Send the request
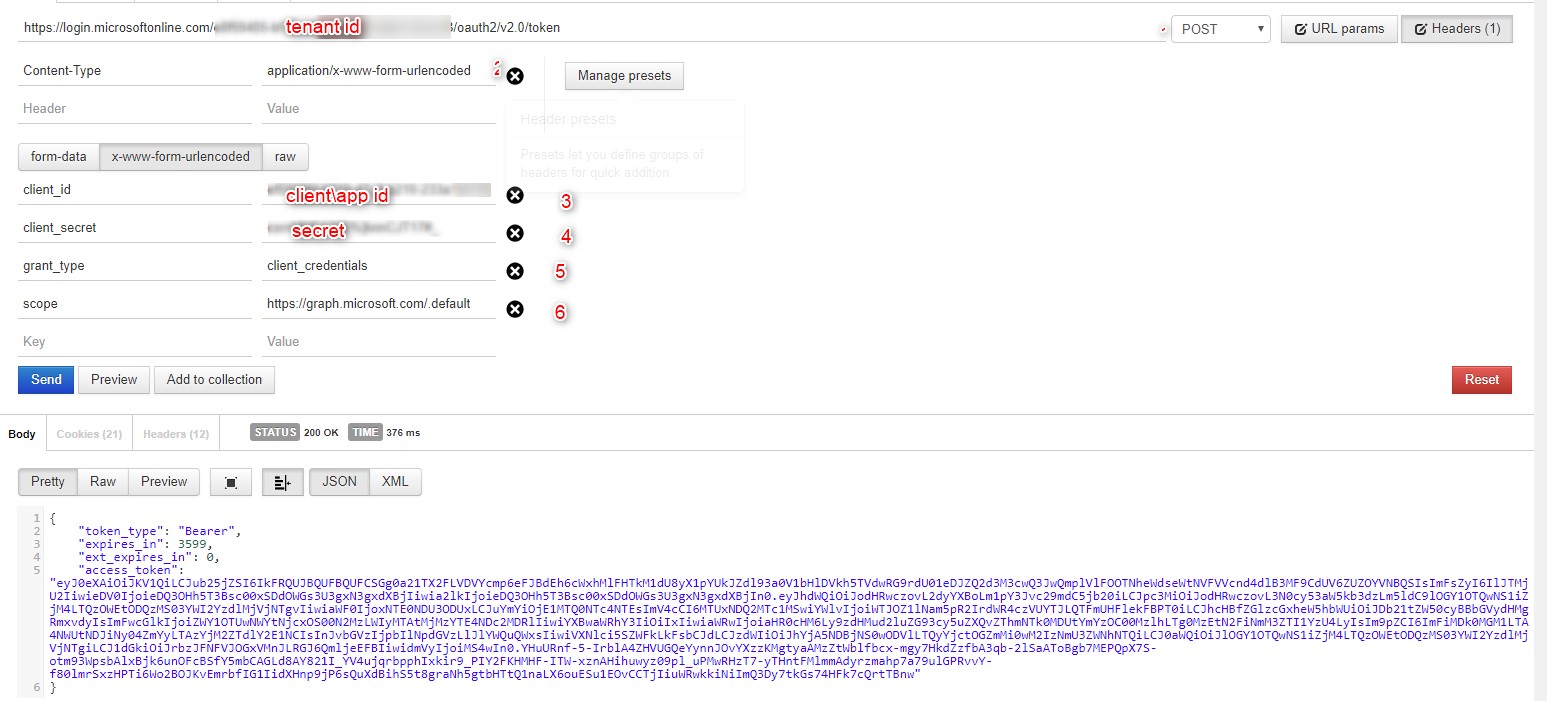The image size is (1547, 701). coord(46,380)
